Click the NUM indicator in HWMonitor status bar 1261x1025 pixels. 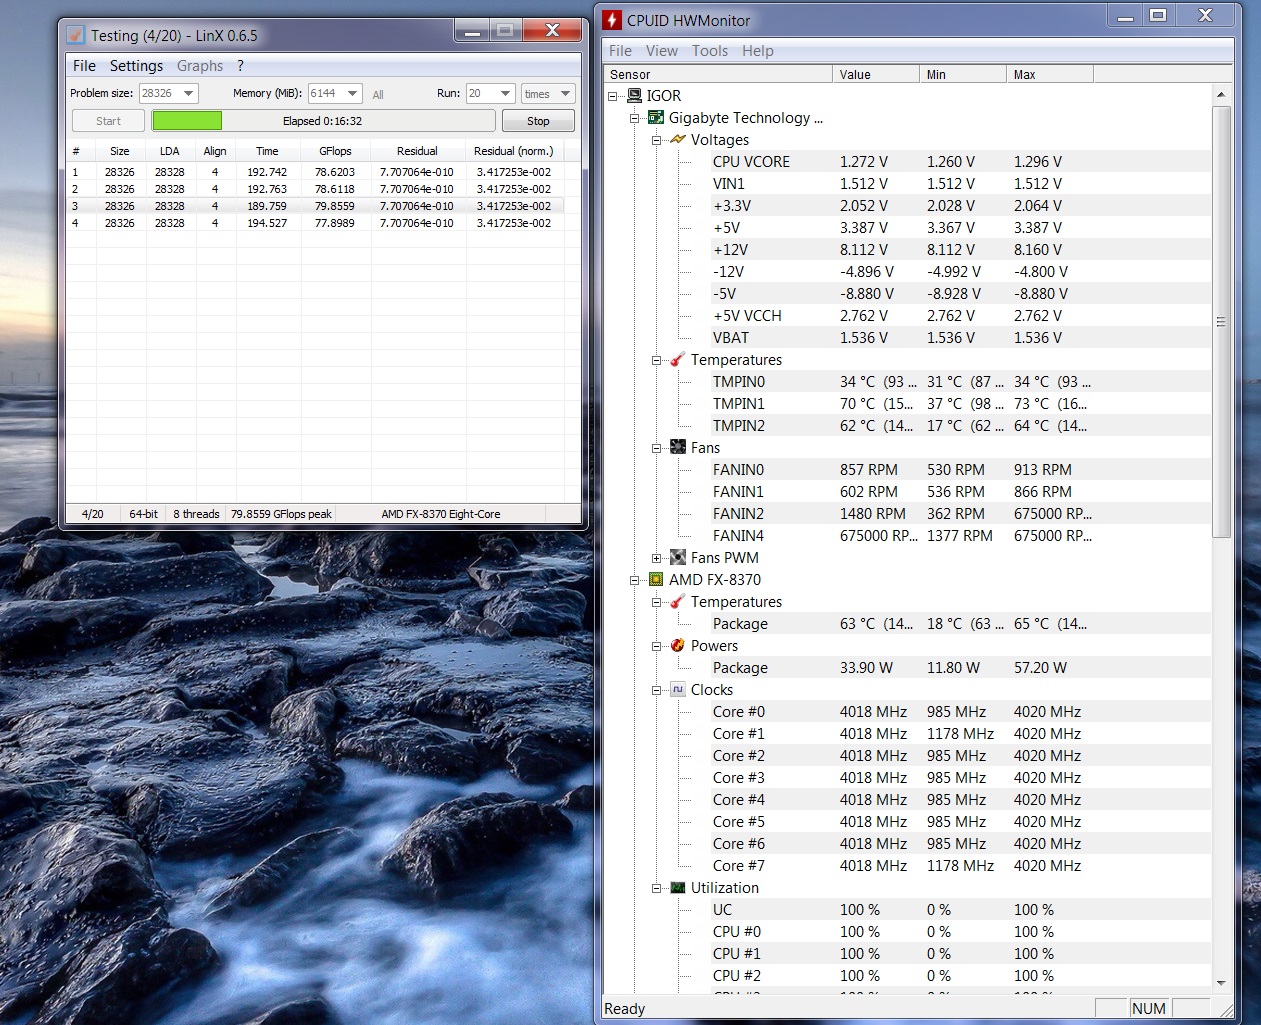pyautogui.click(x=1149, y=1009)
